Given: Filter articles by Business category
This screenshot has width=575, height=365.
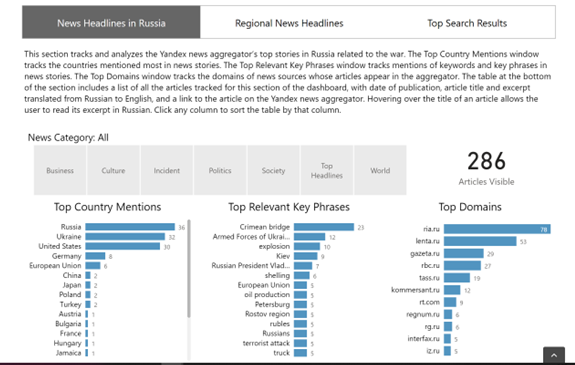Looking at the screenshot, I should pyautogui.click(x=60, y=170).
